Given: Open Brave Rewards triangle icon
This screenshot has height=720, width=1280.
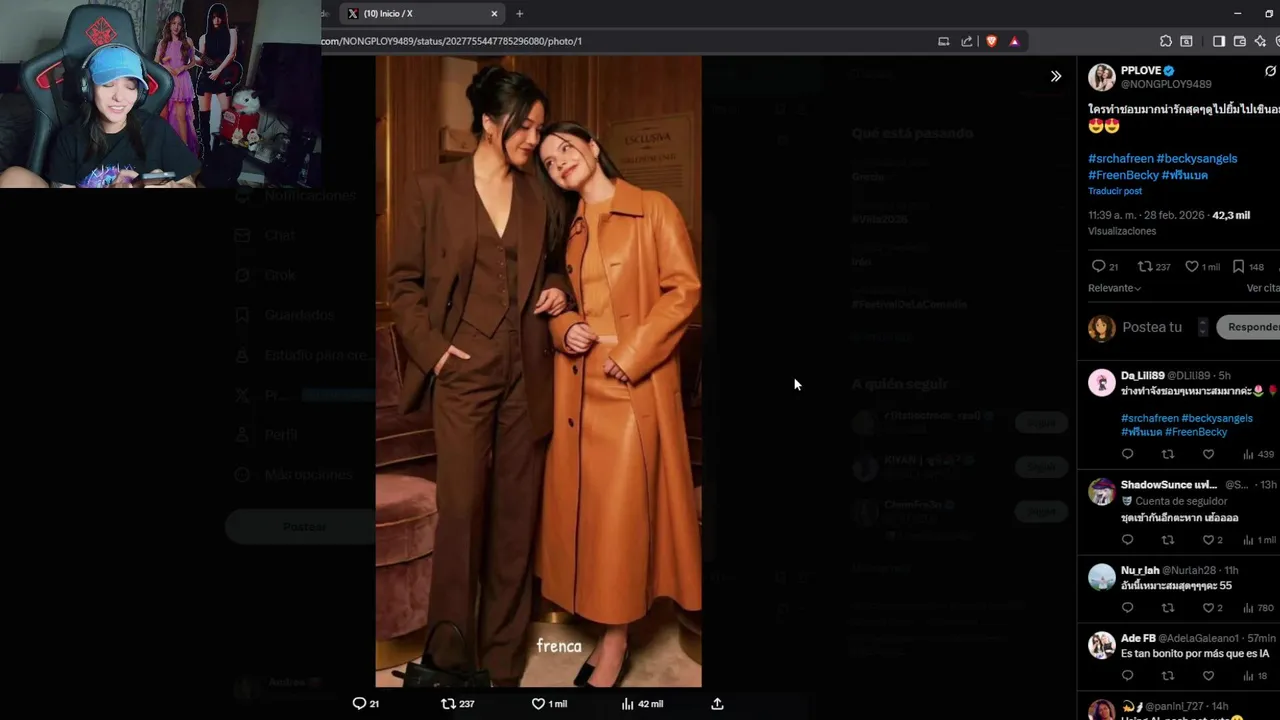Looking at the screenshot, I should coord(1014,41).
